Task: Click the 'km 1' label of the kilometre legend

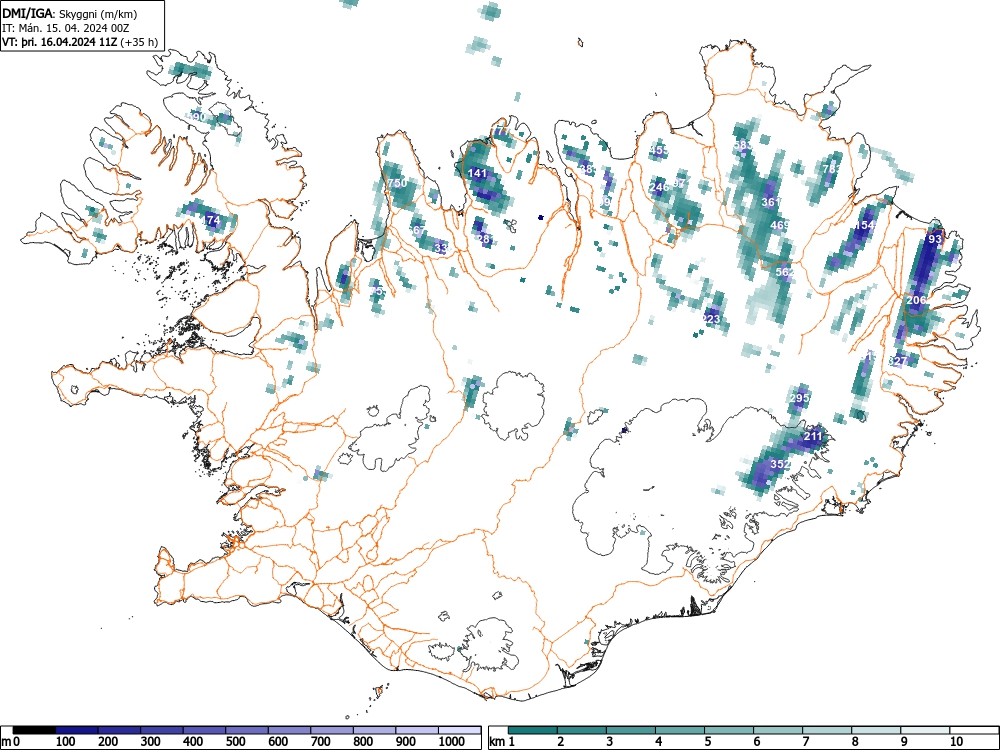Action: click(x=502, y=742)
